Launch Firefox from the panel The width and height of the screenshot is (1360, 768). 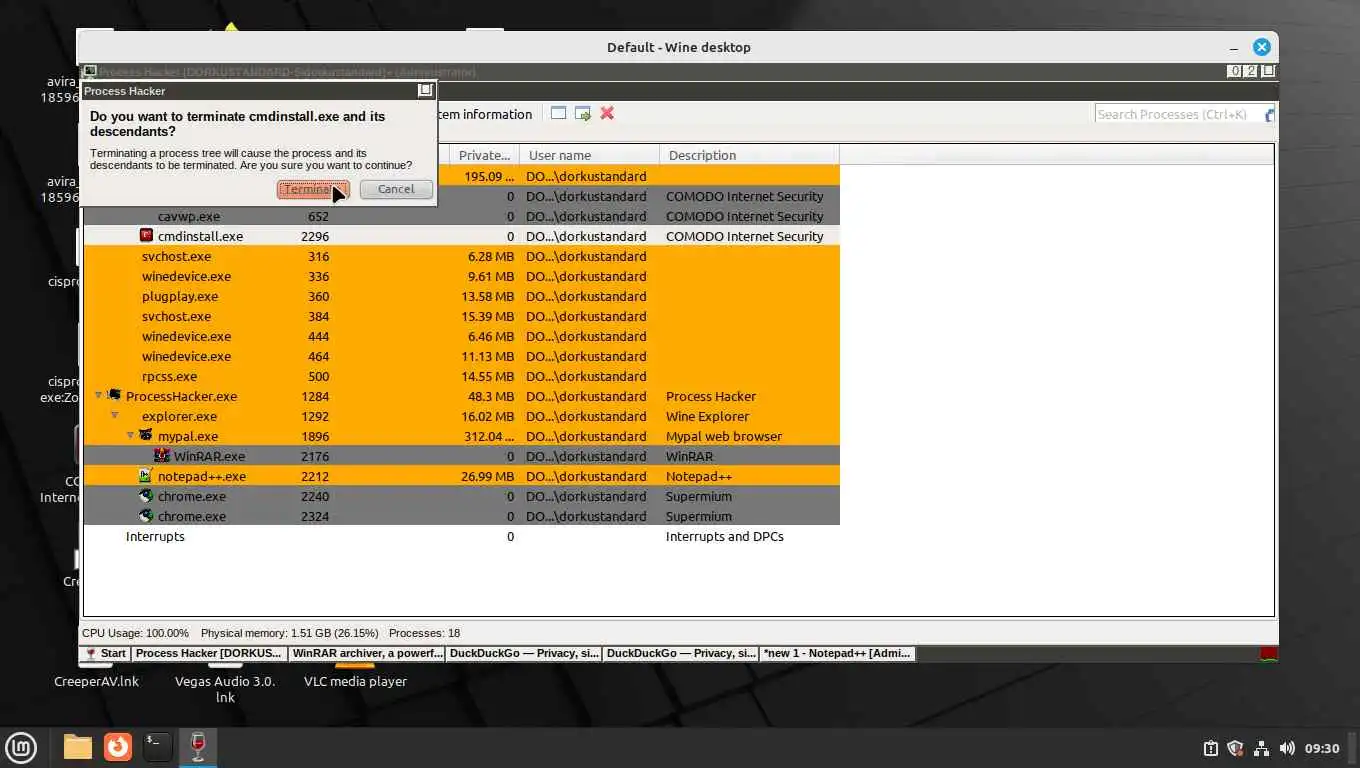click(118, 747)
